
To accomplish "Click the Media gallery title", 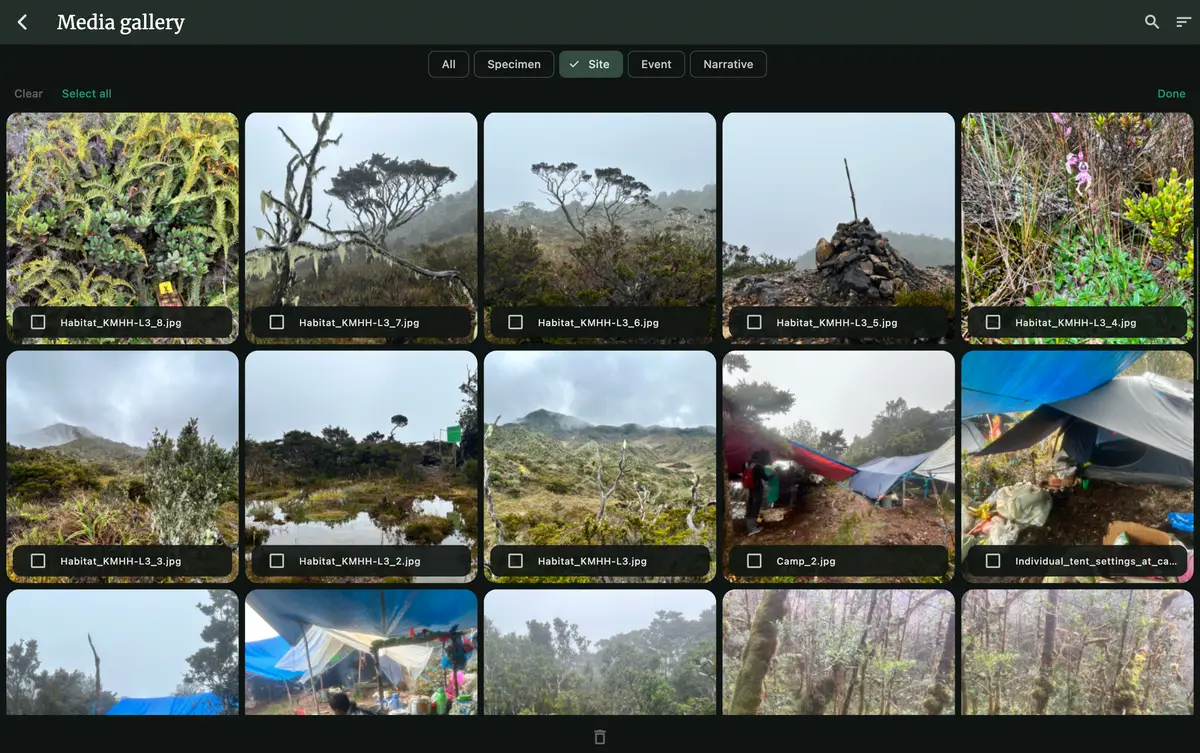I will coord(121,22).
